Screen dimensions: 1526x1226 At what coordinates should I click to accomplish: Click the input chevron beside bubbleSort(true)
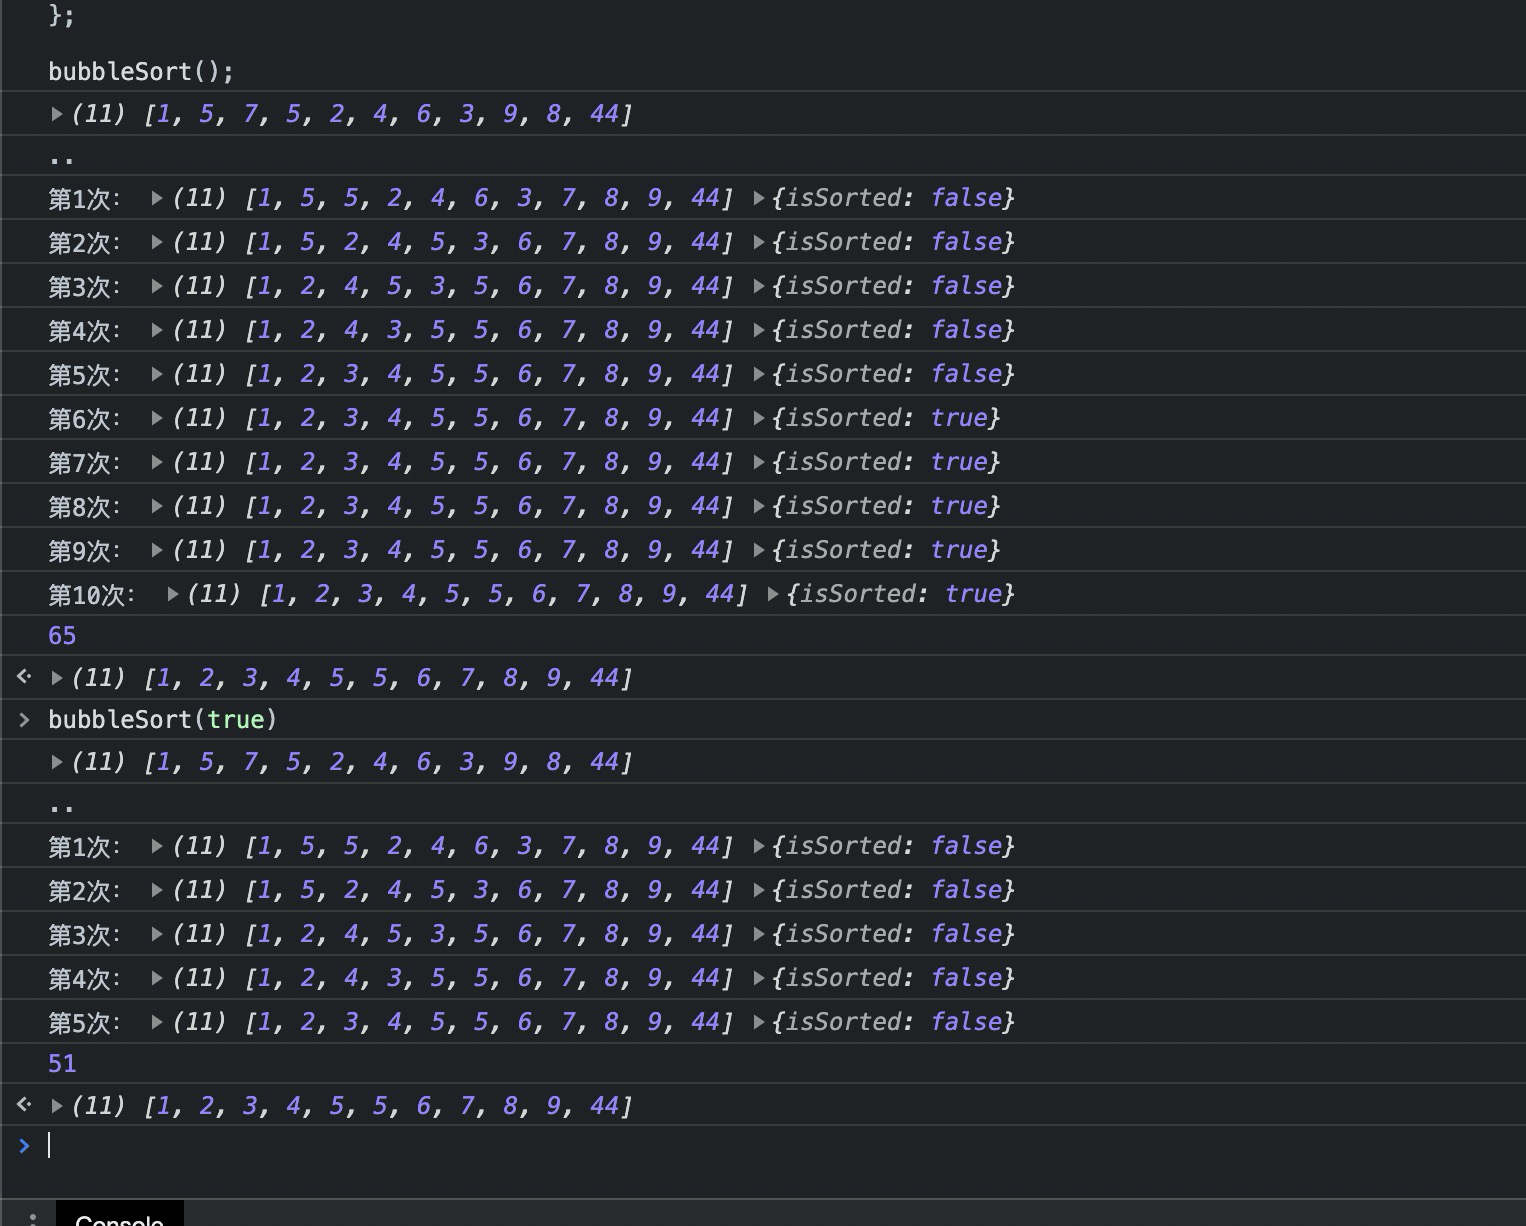[24, 720]
